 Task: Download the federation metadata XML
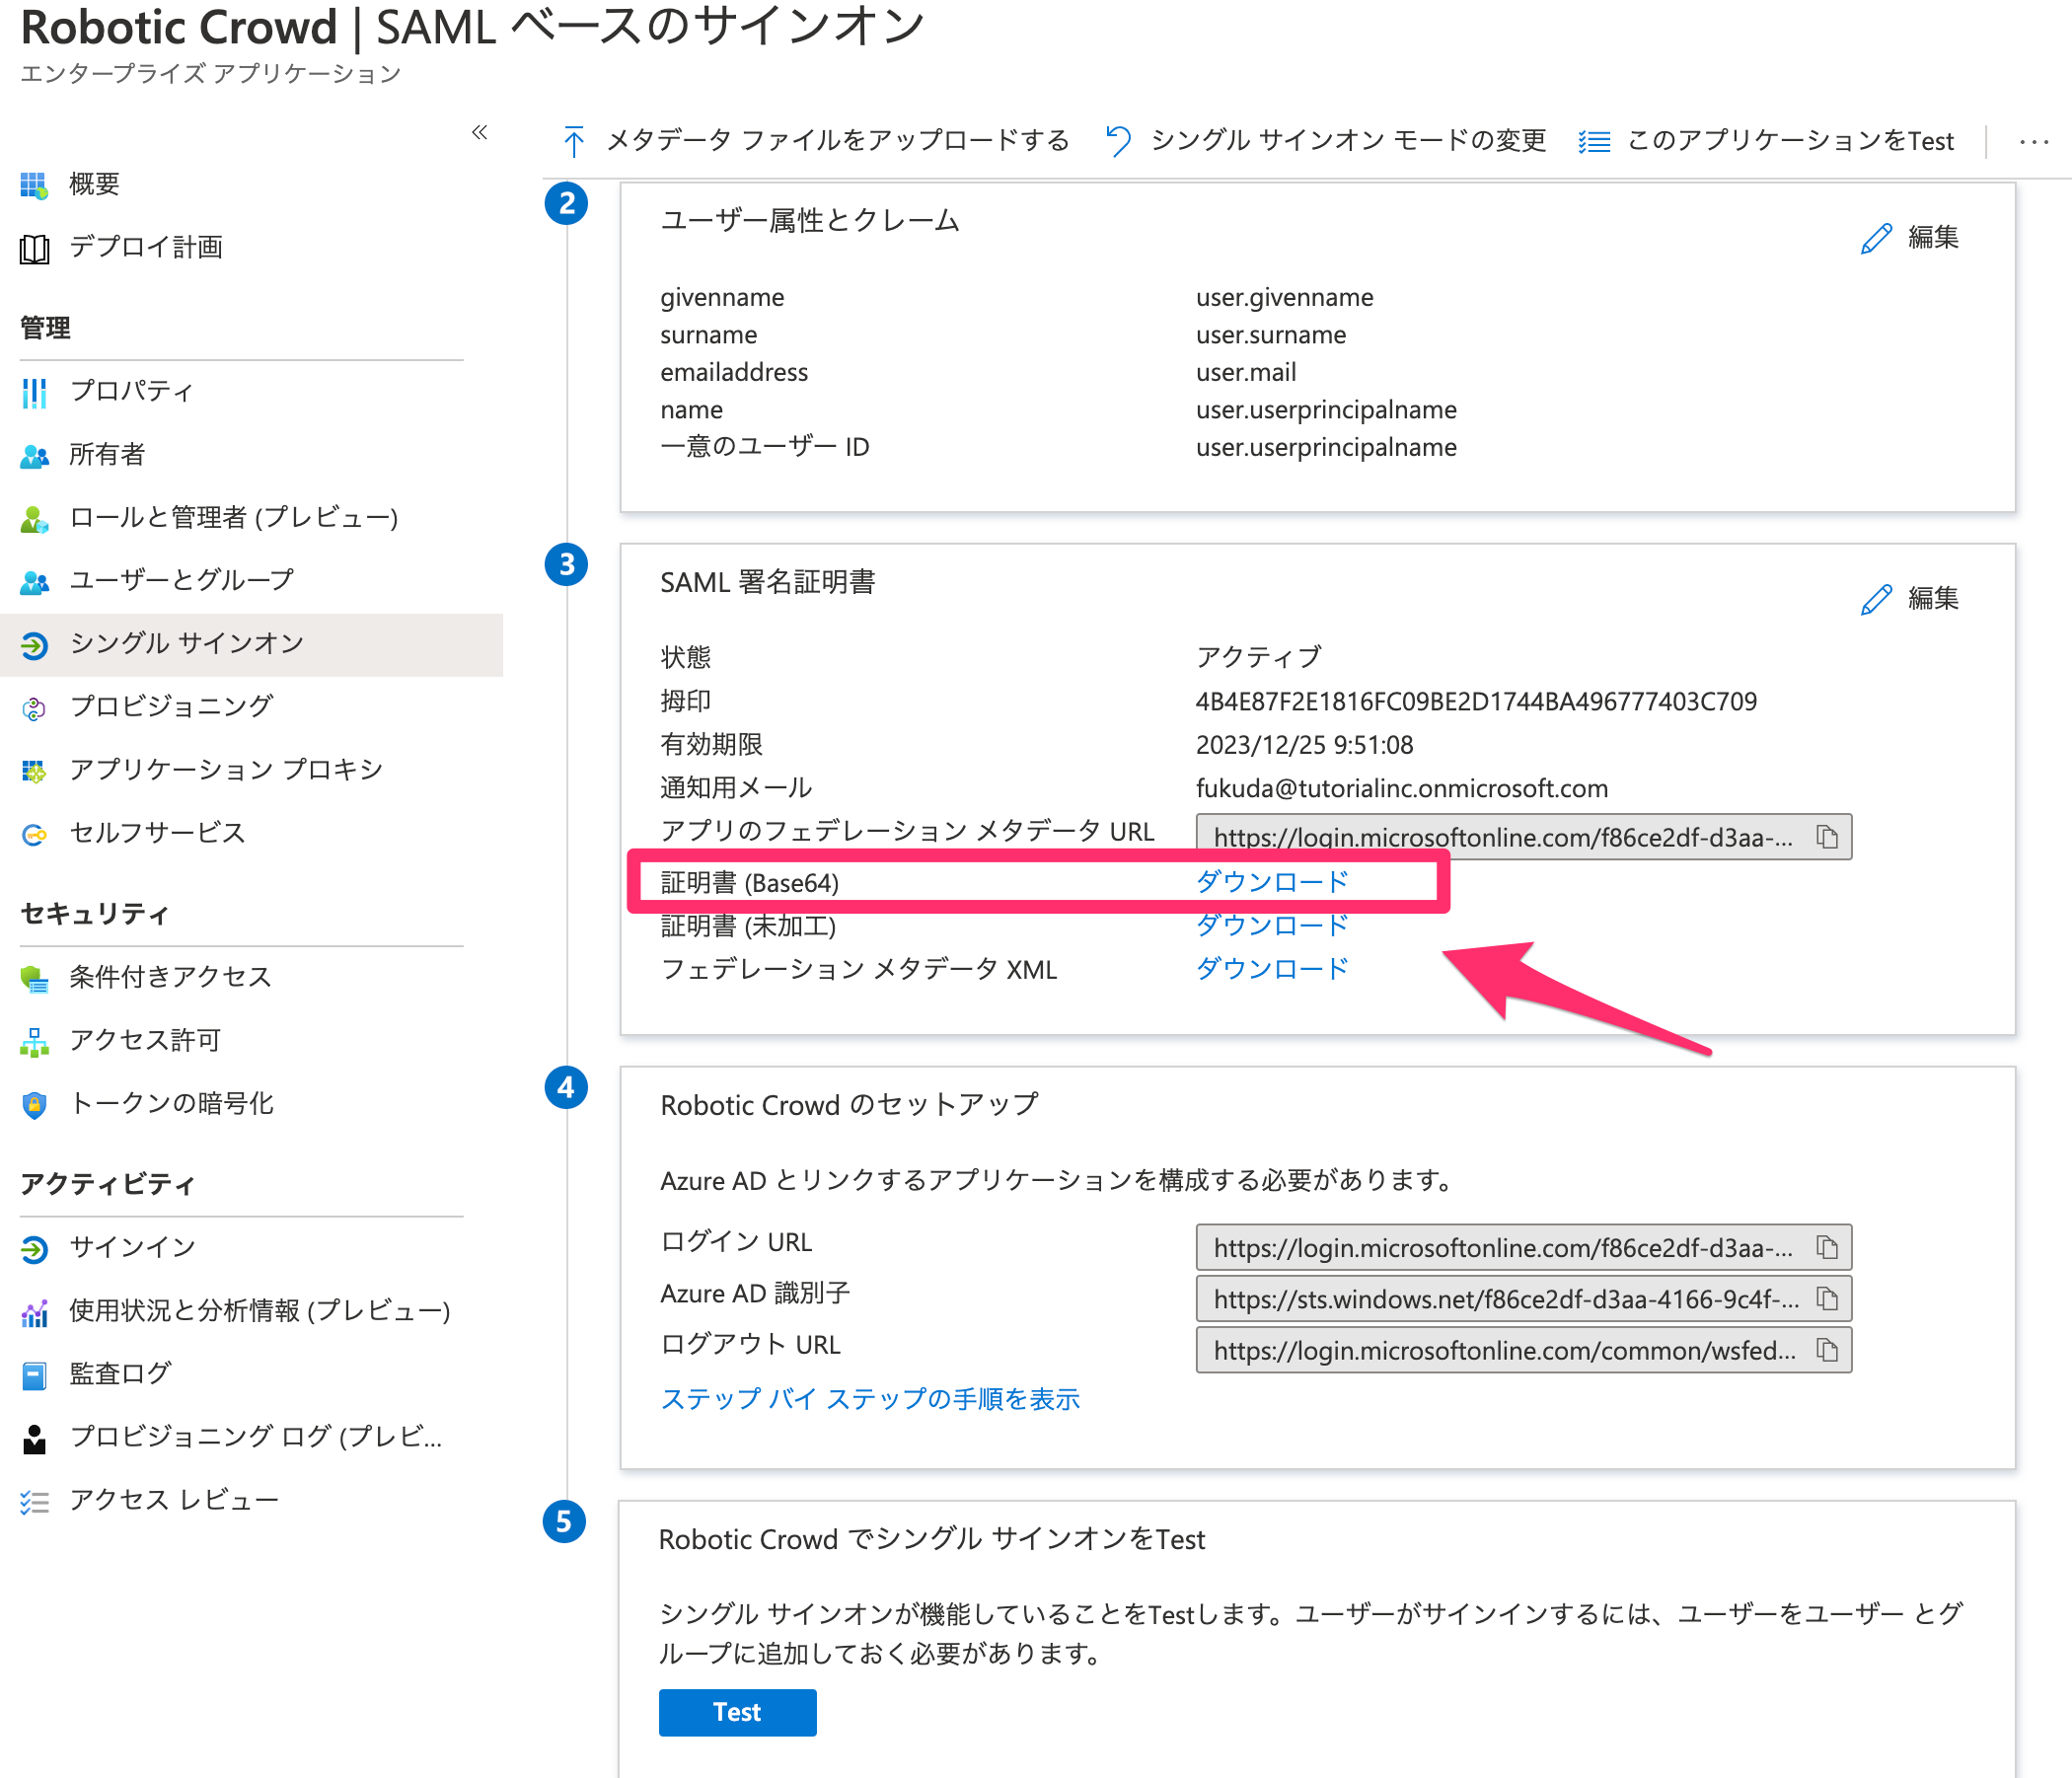(x=1271, y=968)
